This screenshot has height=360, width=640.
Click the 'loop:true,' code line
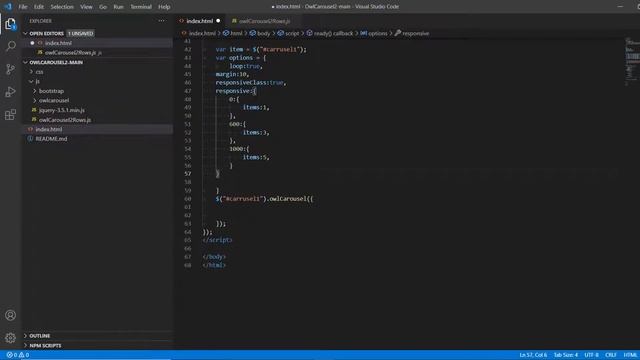246,66
